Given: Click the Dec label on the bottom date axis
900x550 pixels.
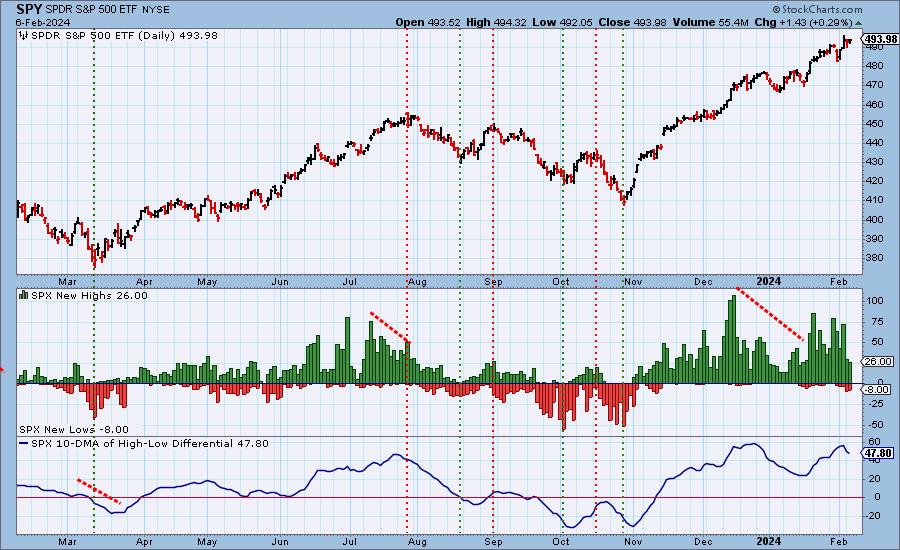Looking at the screenshot, I should click(x=703, y=541).
